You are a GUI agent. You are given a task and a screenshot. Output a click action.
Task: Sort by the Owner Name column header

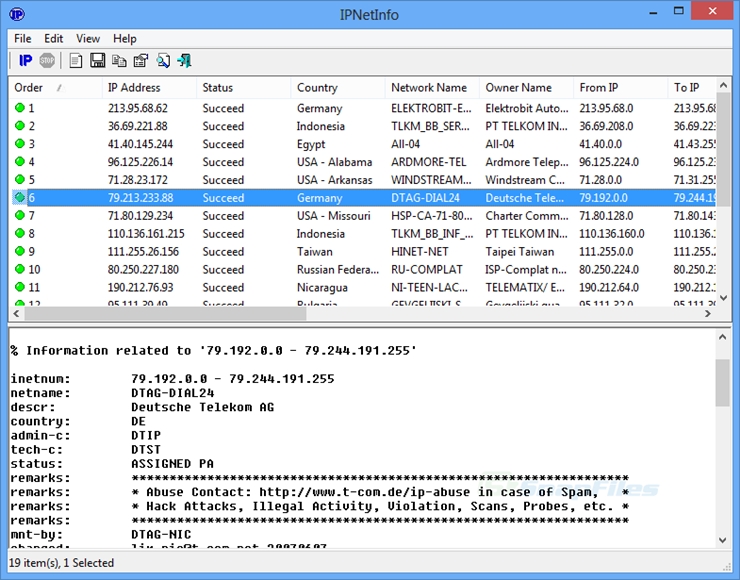(x=527, y=88)
